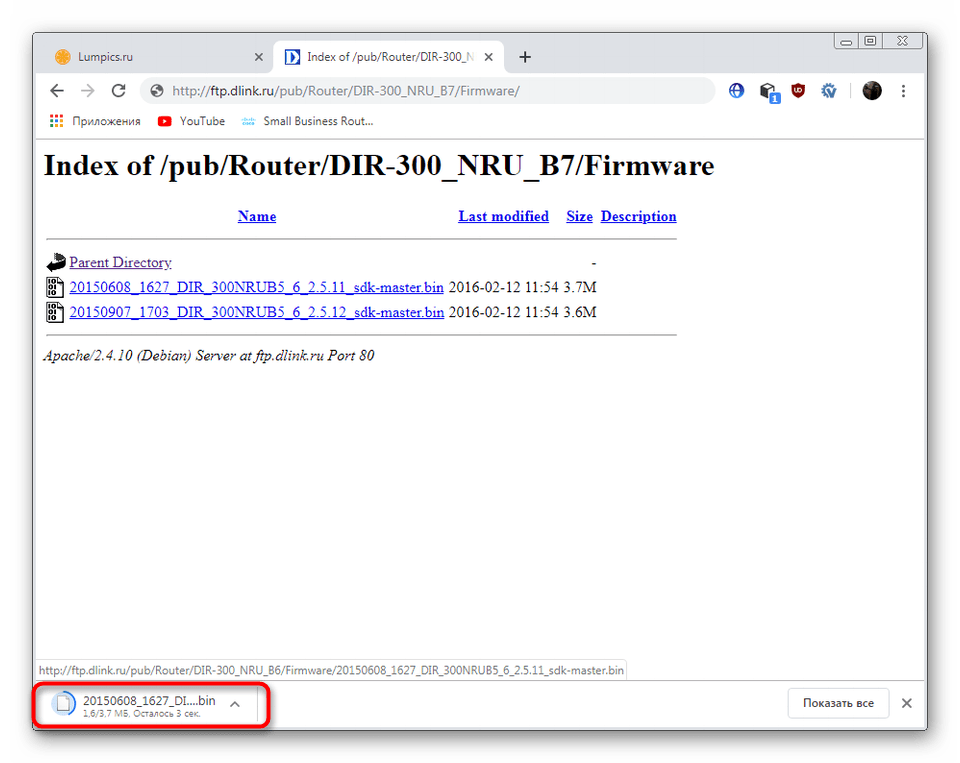Reload the firmware index page
Viewport: 960px width, 763px height.
point(118,91)
